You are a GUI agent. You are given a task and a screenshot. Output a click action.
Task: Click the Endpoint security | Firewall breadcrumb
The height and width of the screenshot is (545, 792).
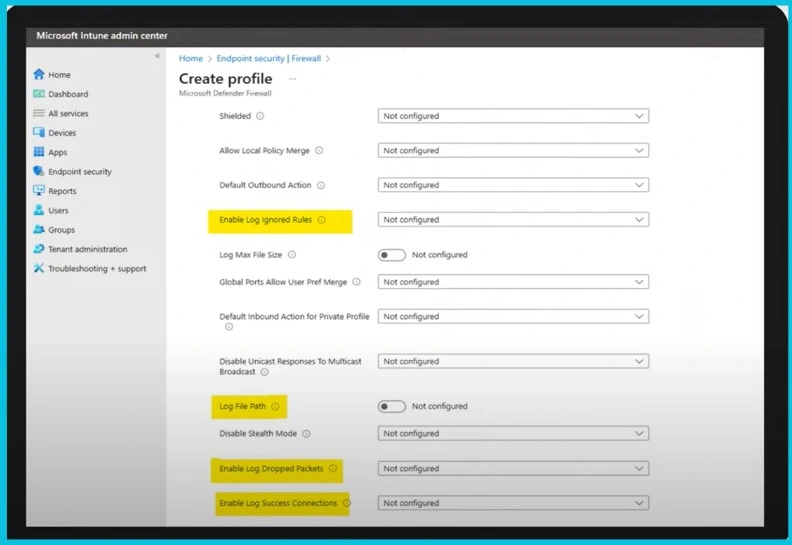click(269, 59)
